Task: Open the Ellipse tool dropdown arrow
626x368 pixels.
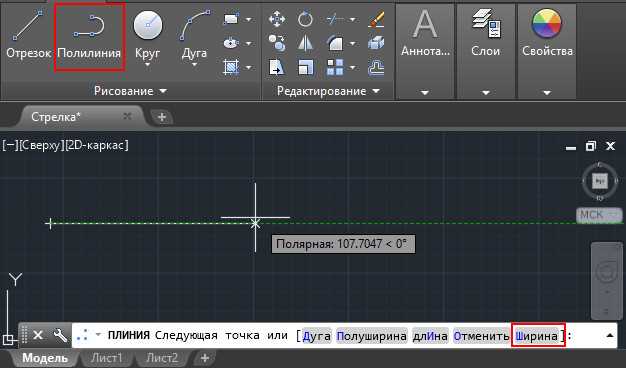Action: click(x=248, y=43)
